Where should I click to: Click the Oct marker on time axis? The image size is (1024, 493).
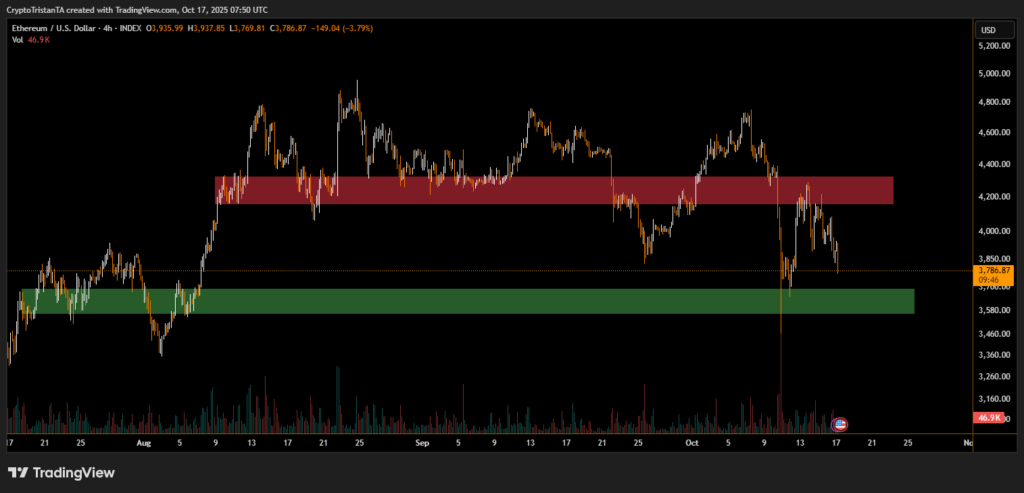click(692, 441)
